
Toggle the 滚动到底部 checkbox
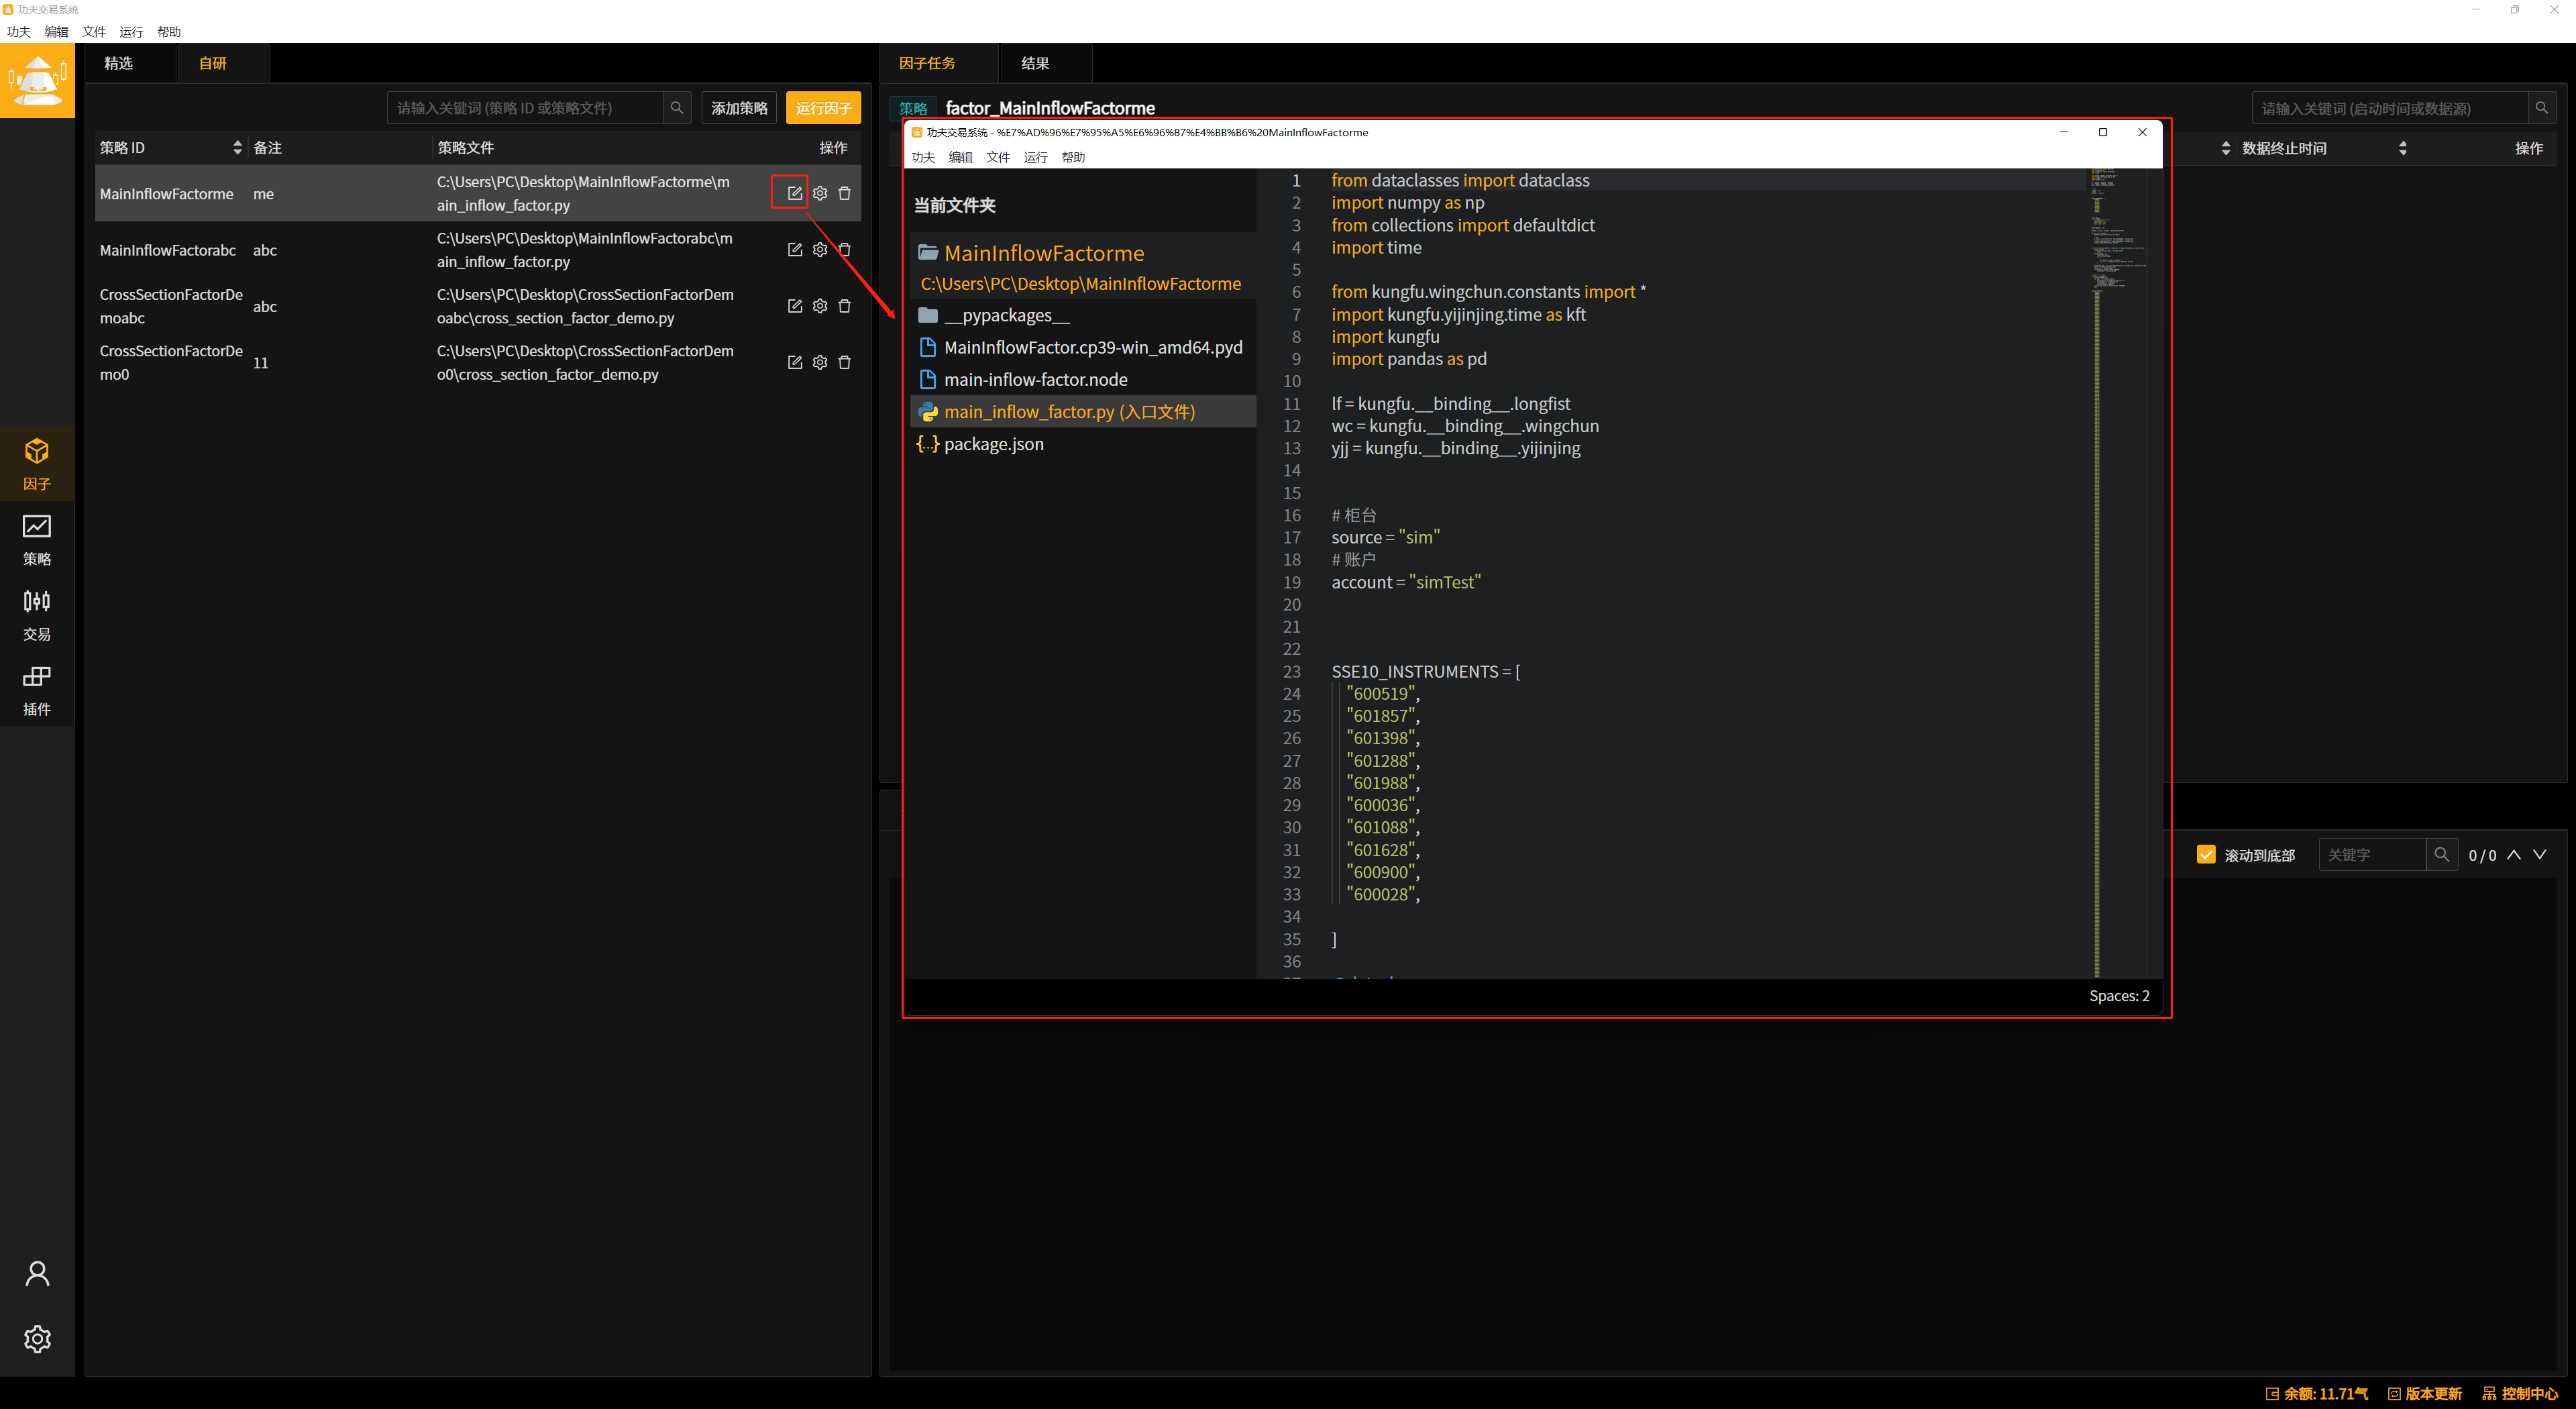[2206, 854]
